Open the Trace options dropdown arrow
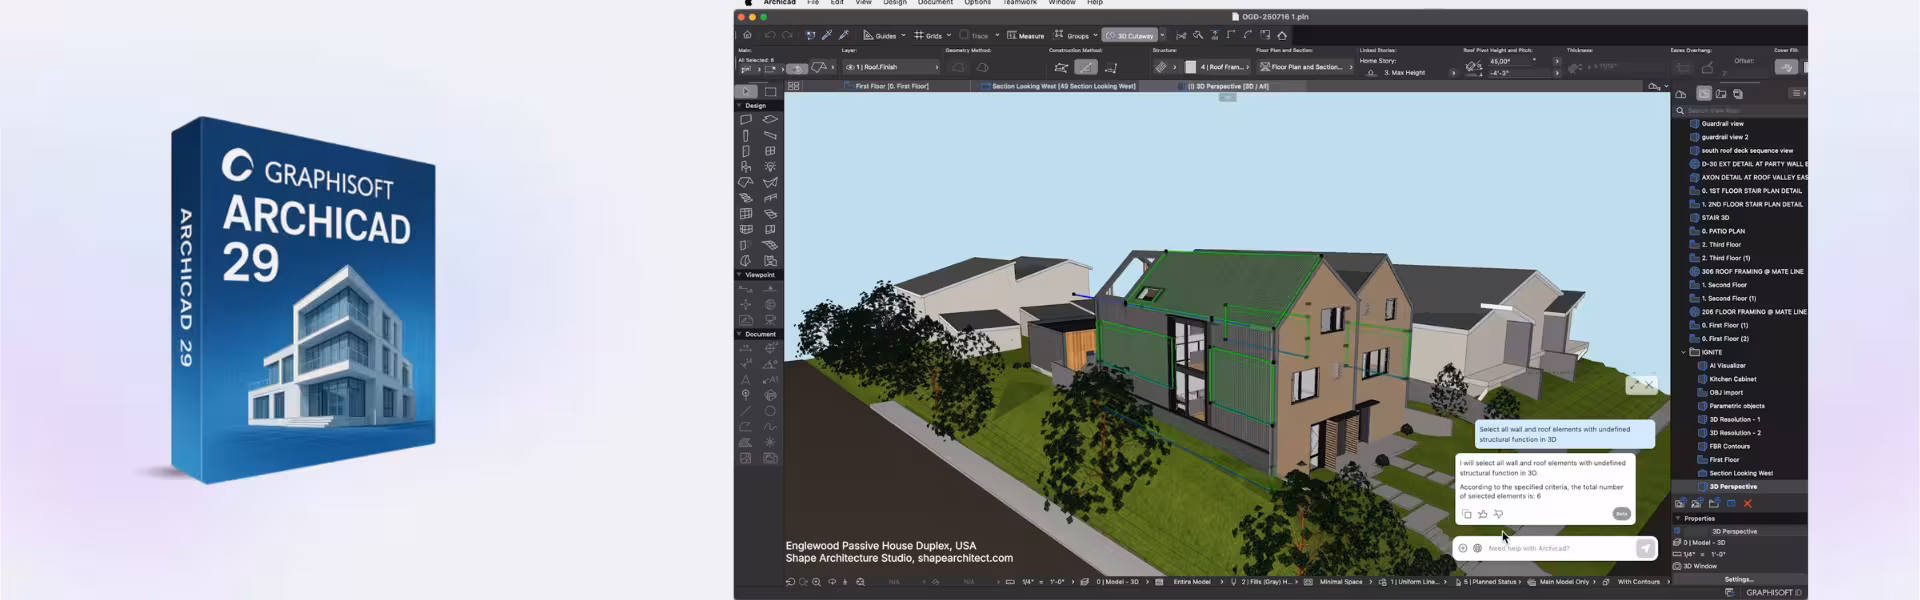 pyautogui.click(x=997, y=35)
